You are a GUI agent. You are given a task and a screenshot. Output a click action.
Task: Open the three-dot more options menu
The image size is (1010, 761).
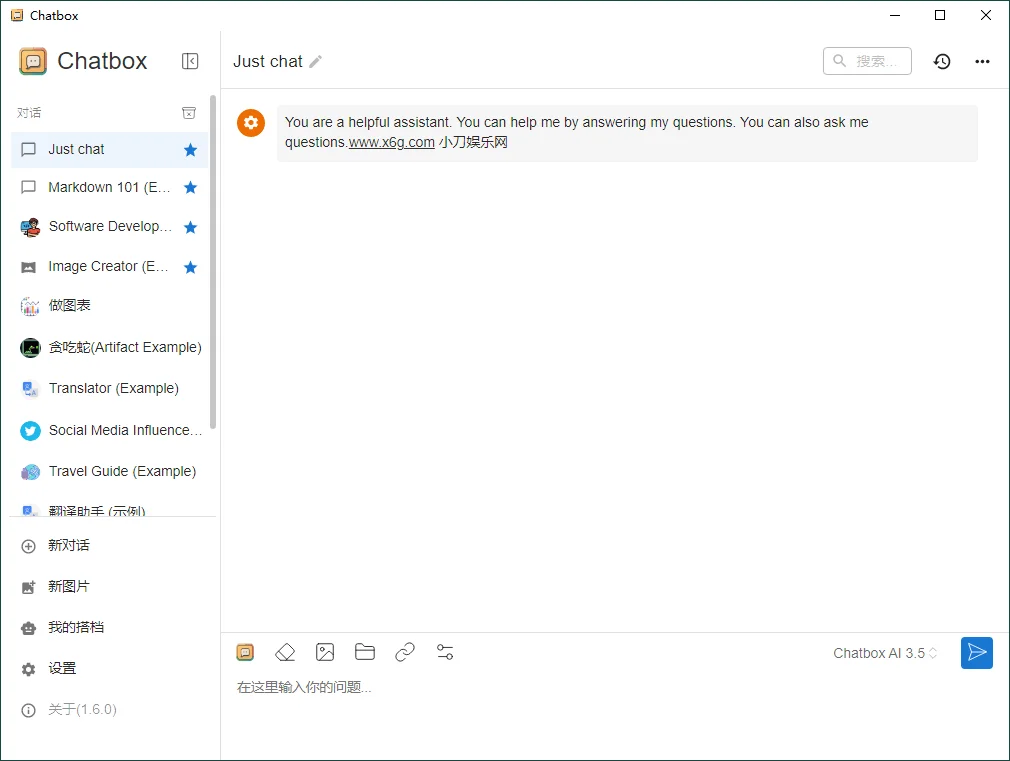click(982, 61)
